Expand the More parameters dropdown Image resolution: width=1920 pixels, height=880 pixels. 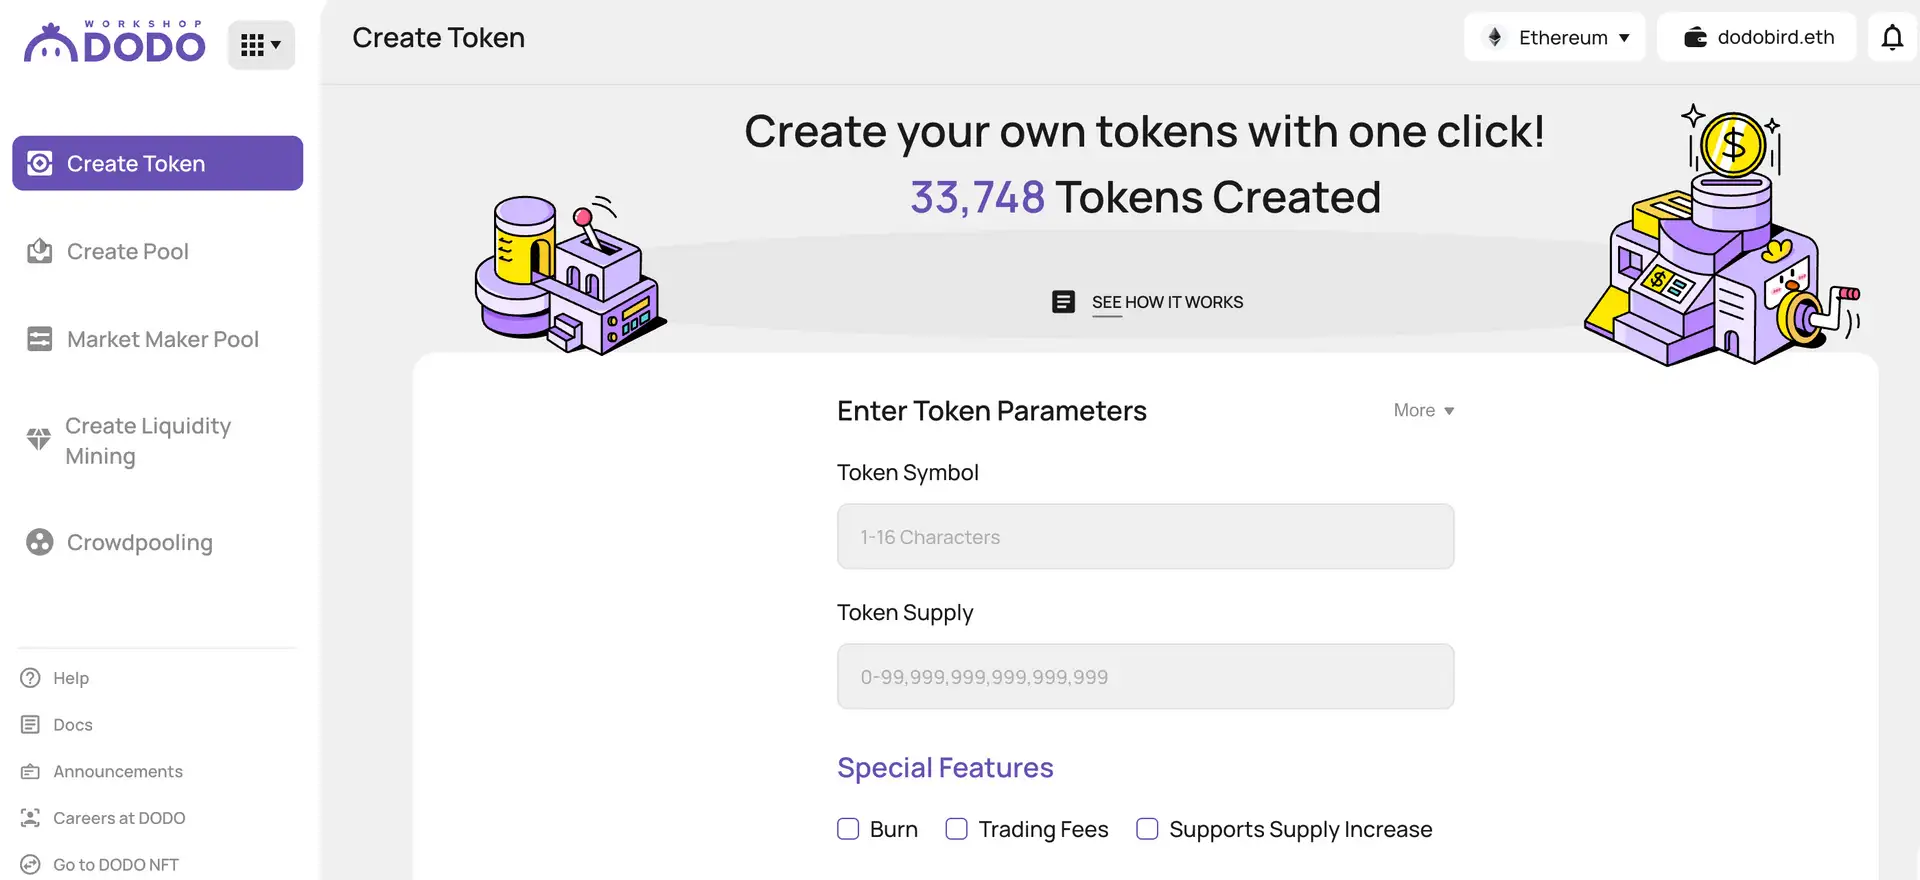[x=1423, y=411]
